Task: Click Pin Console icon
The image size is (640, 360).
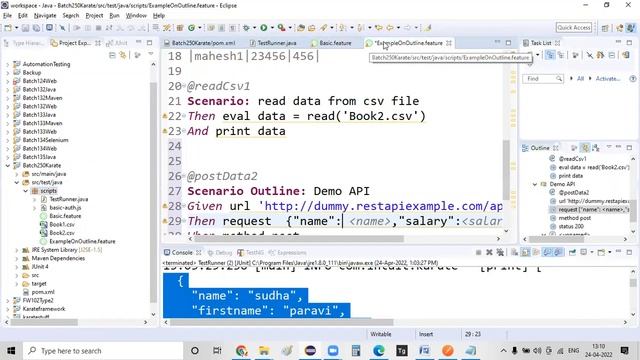Action: point(572,253)
